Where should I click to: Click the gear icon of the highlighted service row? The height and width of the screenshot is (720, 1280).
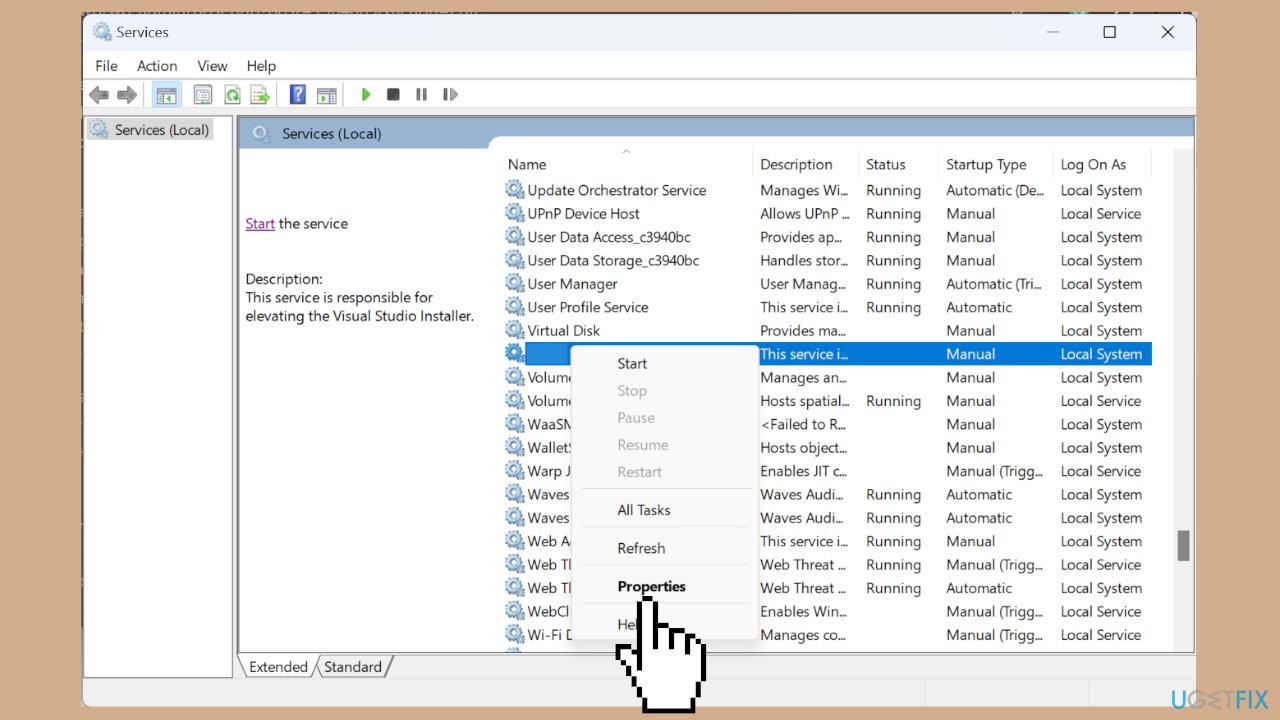click(514, 354)
